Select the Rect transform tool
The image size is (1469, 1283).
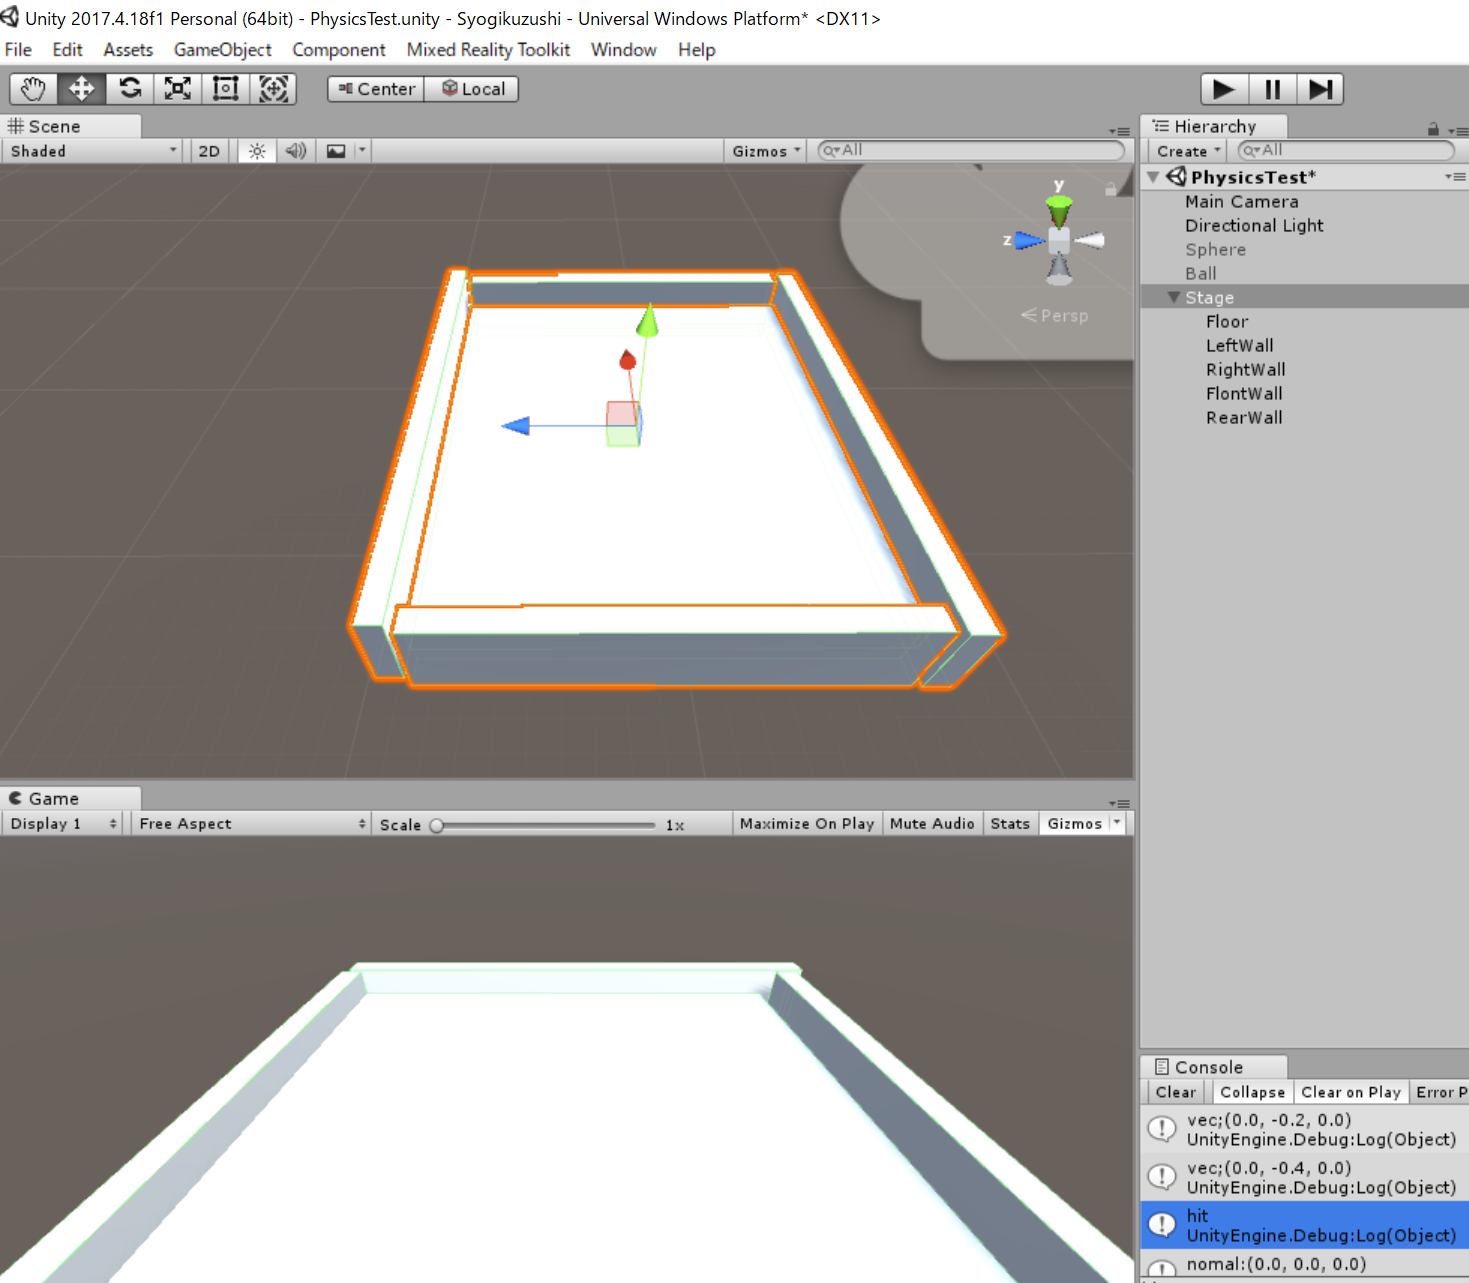click(224, 88)
